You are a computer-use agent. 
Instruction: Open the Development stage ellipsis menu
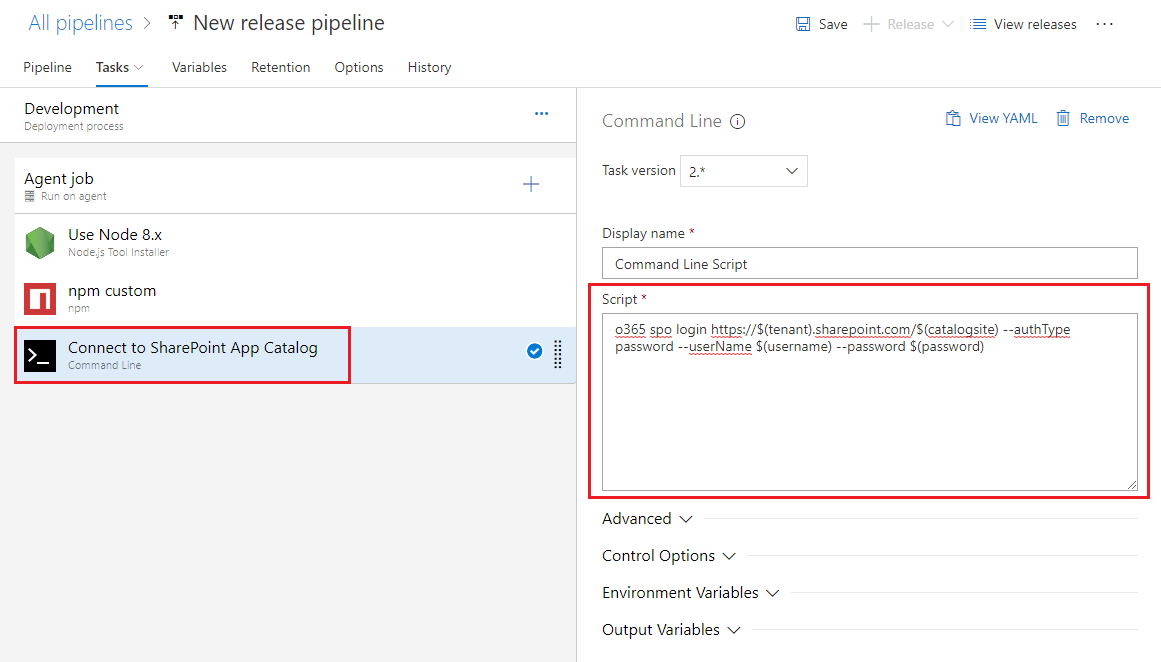tap(541, 114)
